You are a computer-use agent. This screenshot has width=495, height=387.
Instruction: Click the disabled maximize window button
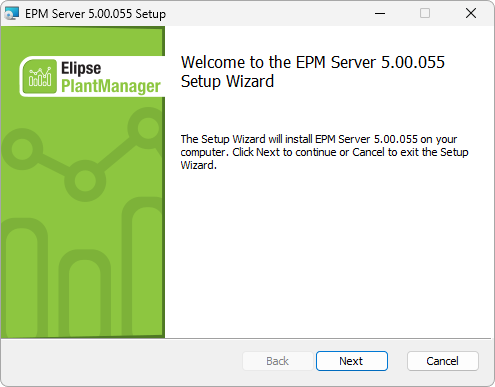tap(425, 13)
